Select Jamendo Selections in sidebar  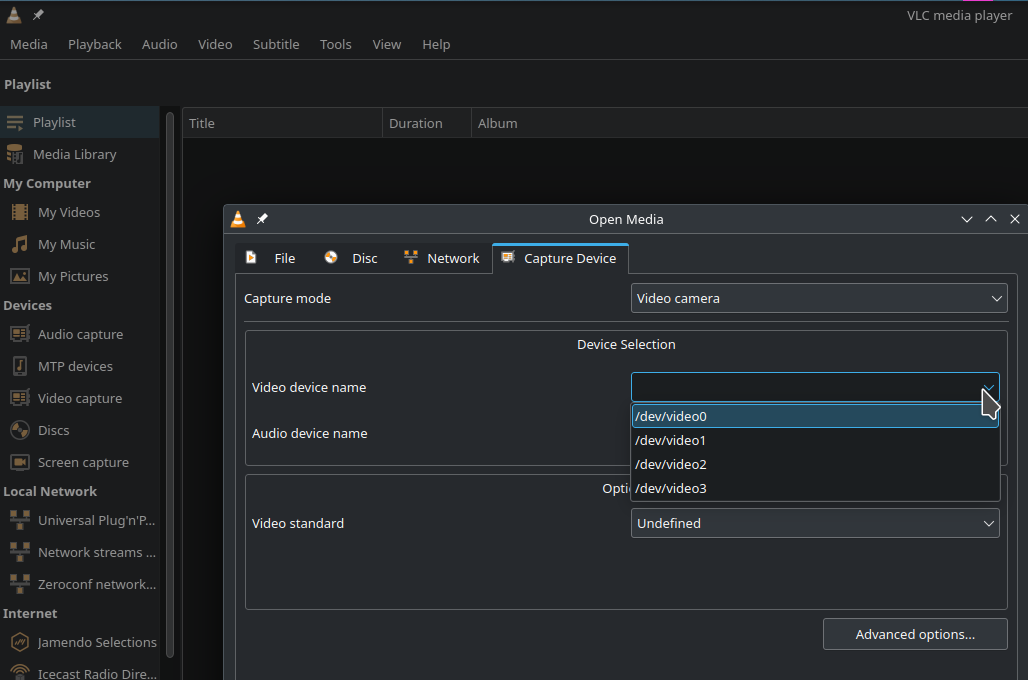click(79, 642)
